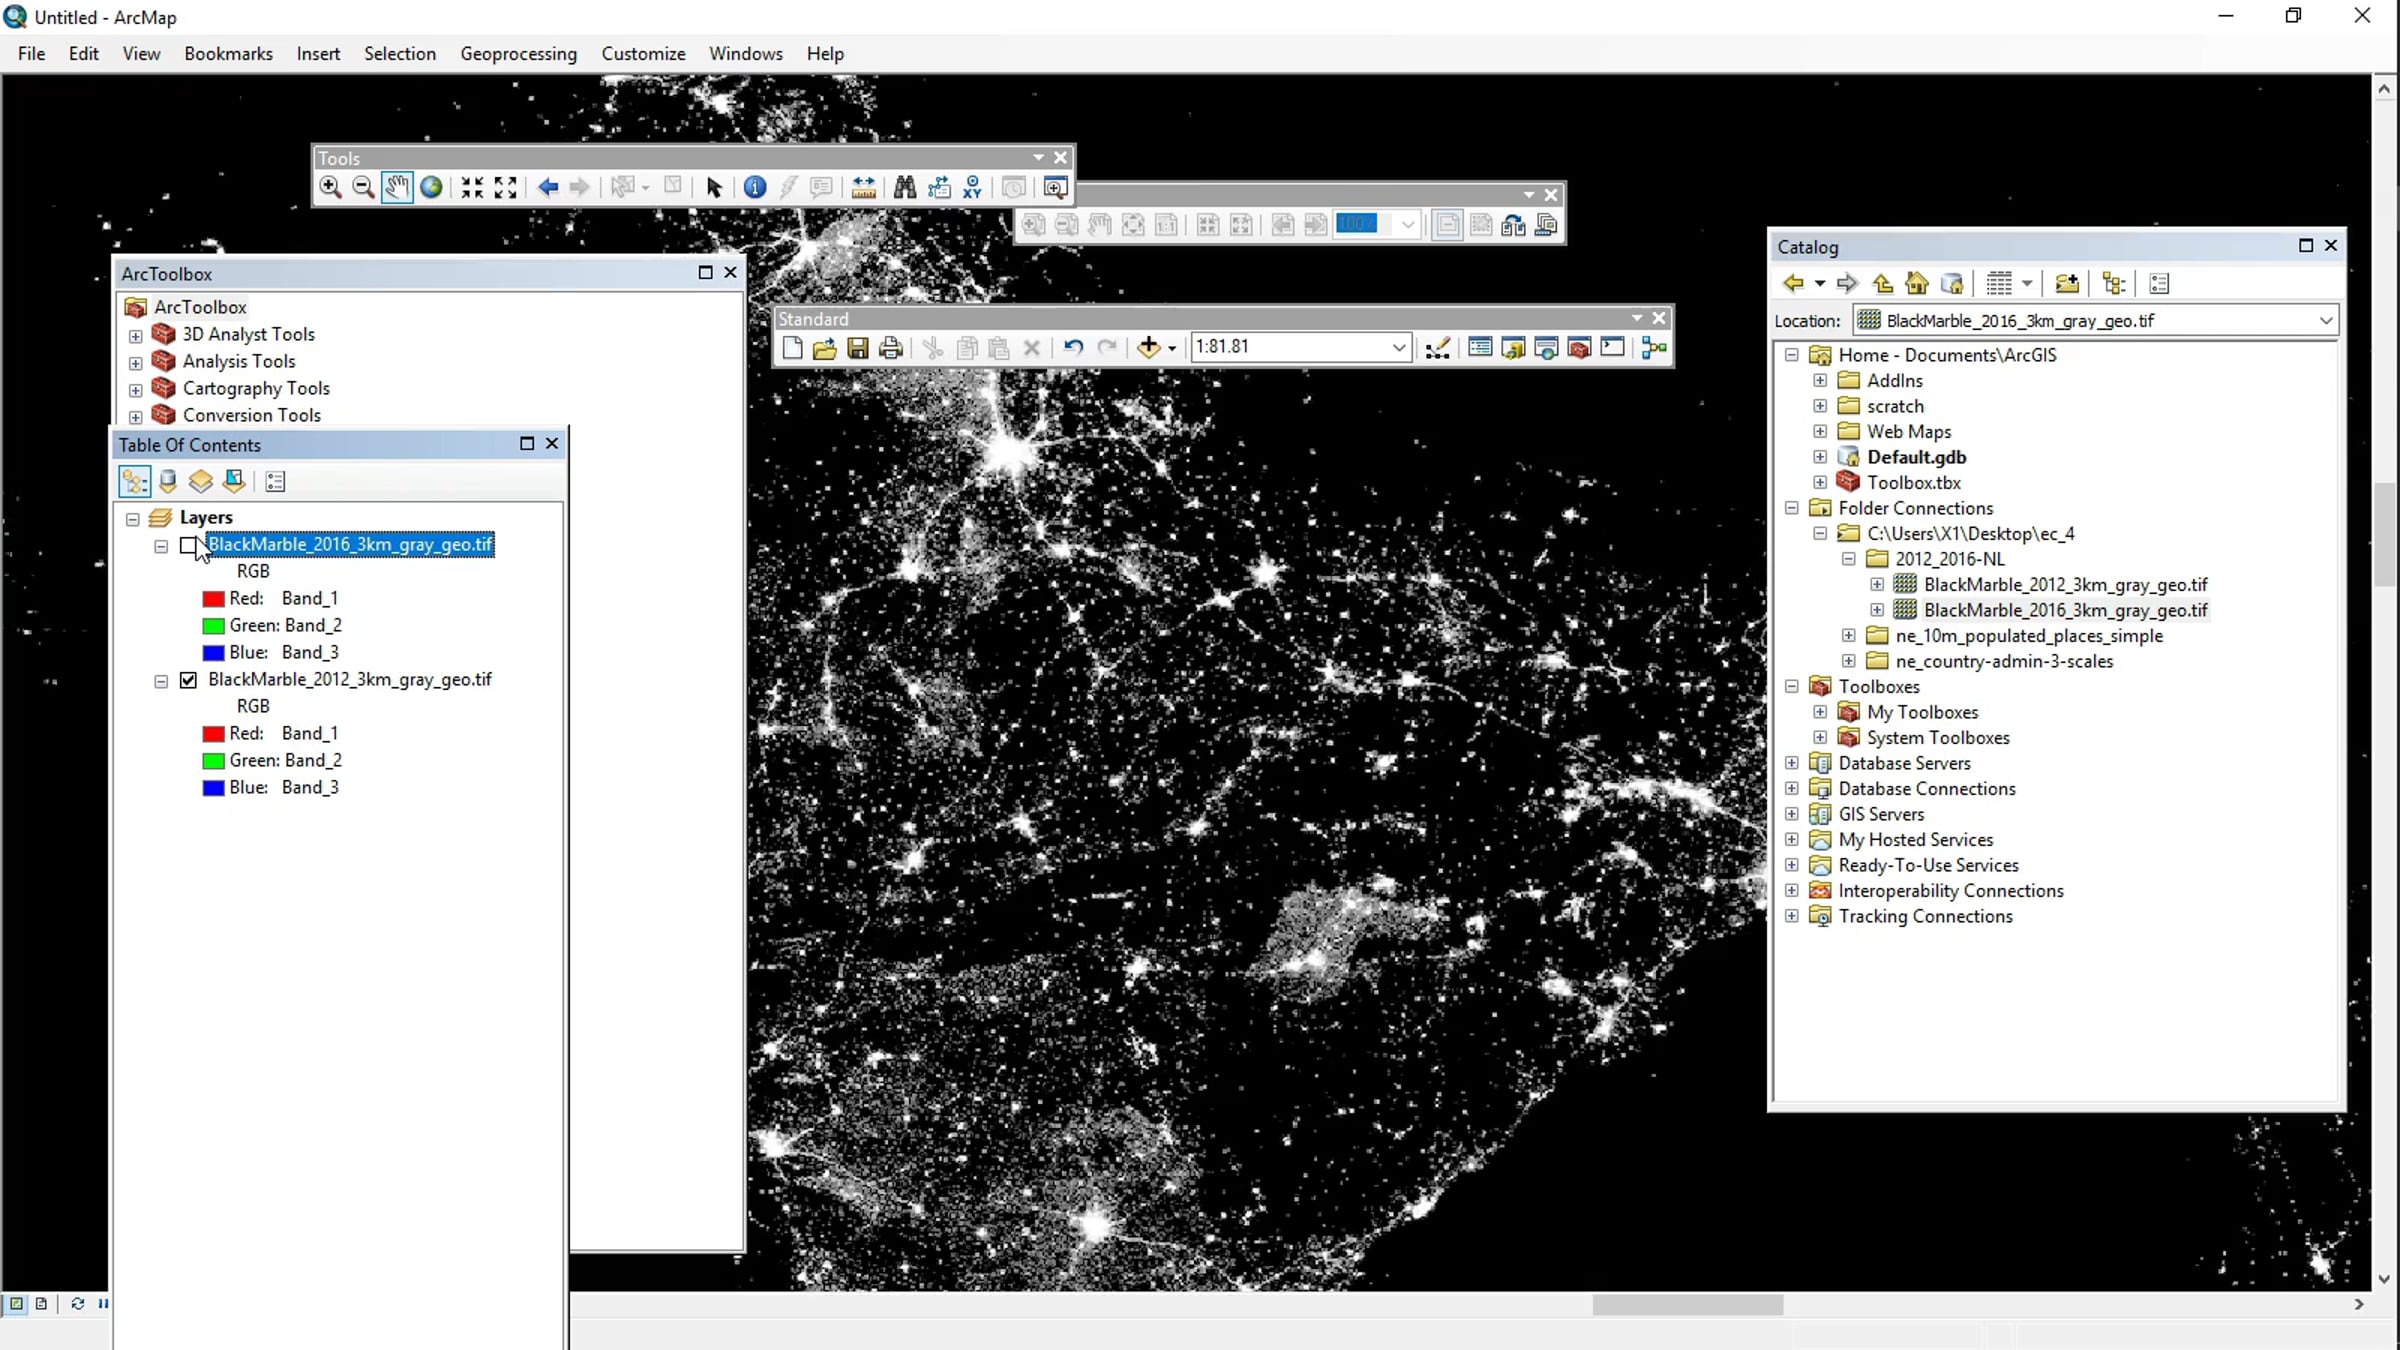Open the map scale dropdown

point(1399,347)
